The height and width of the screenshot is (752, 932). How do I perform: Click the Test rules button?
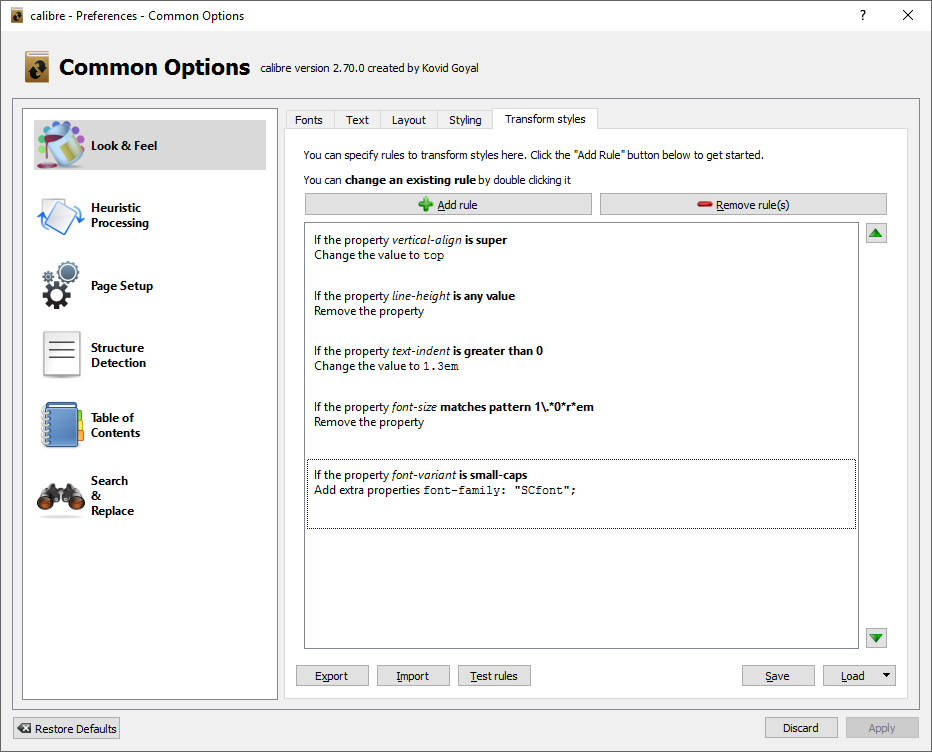494,676
